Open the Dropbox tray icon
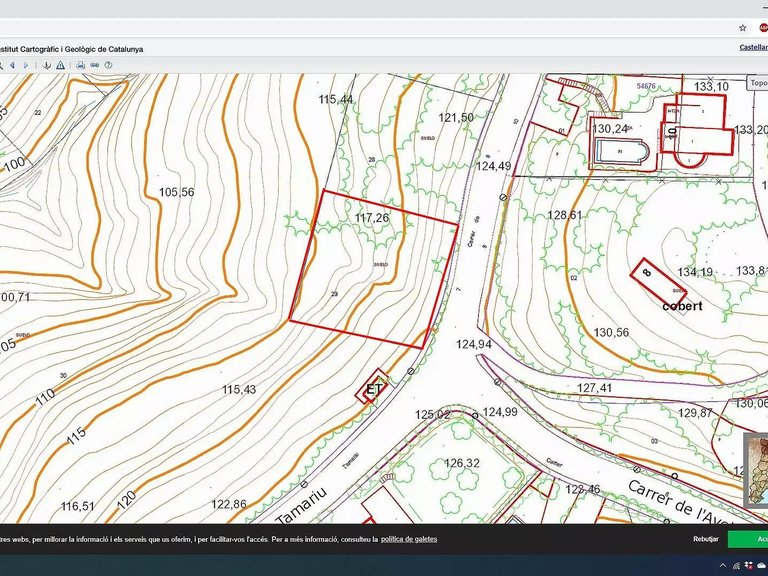The width and height of the screenshot is (768, 576). tap(748, 566)
